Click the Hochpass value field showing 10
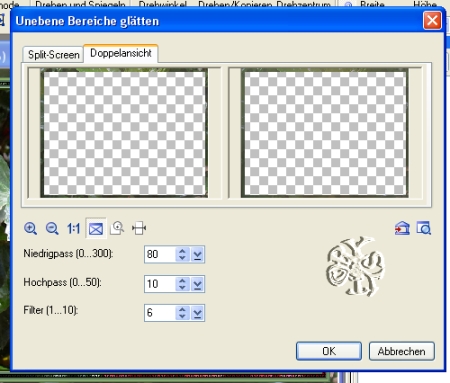The height and width of the screenshot is (383, 450). pyautogui.click(x=160, y=284)
